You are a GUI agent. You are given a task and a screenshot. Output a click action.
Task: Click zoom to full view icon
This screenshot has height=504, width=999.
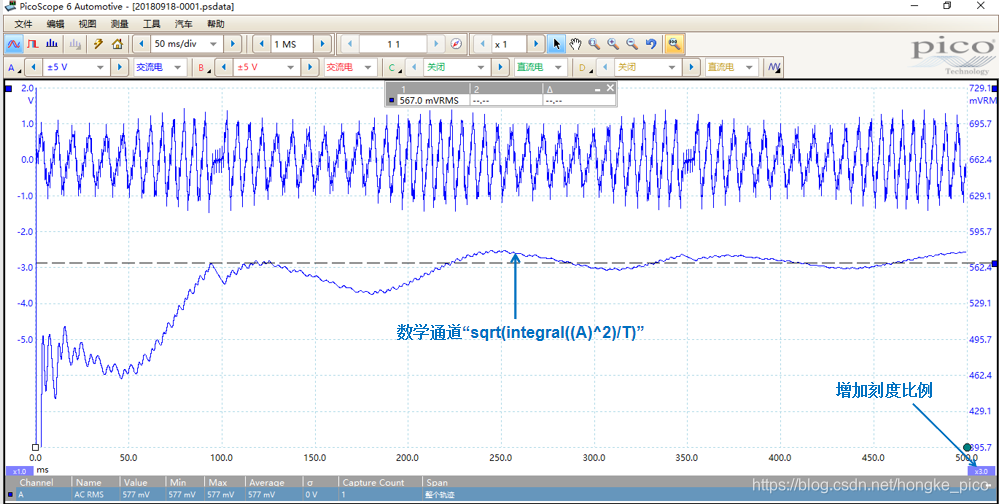pos(673,44)
